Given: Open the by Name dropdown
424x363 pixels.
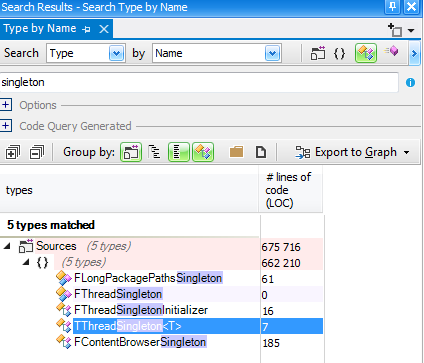Looking at the screenshot, I should pos(272,53).
